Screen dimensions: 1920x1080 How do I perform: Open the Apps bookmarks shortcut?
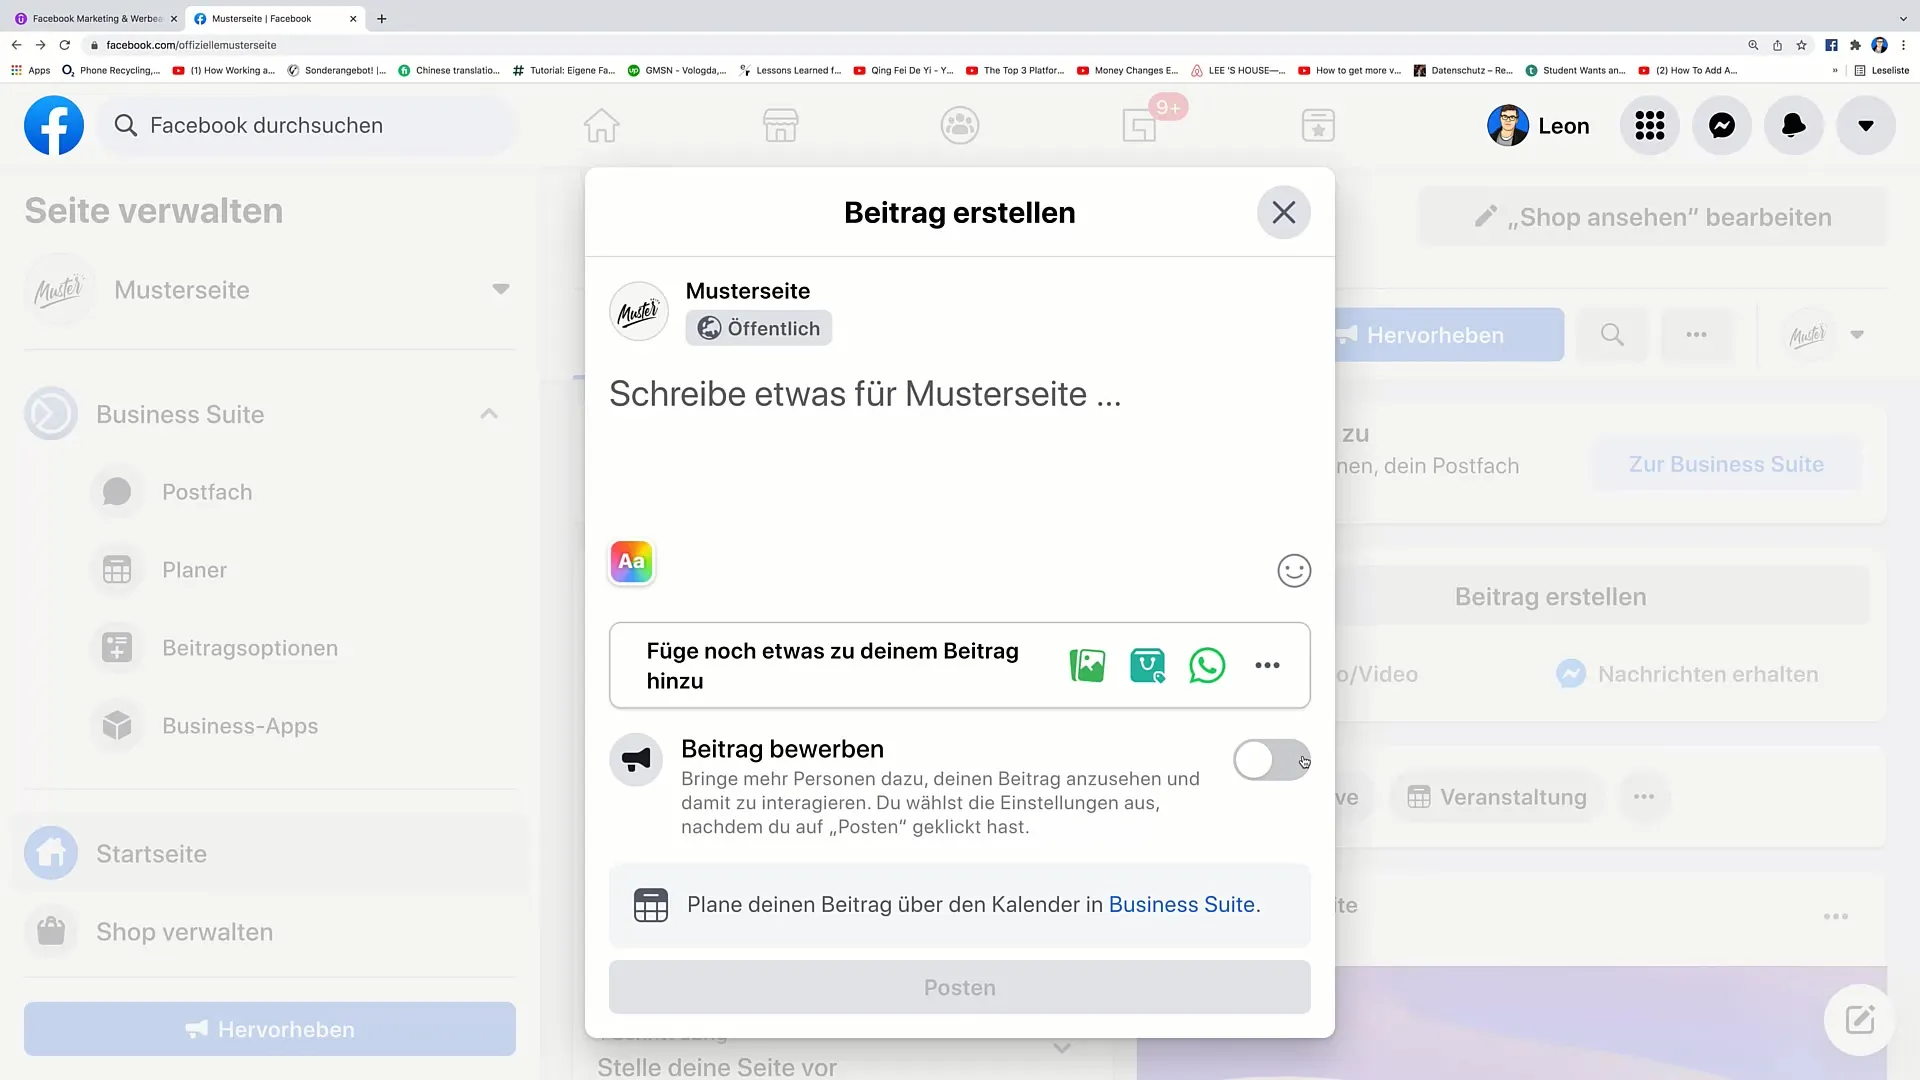click(x=31, y=70)
